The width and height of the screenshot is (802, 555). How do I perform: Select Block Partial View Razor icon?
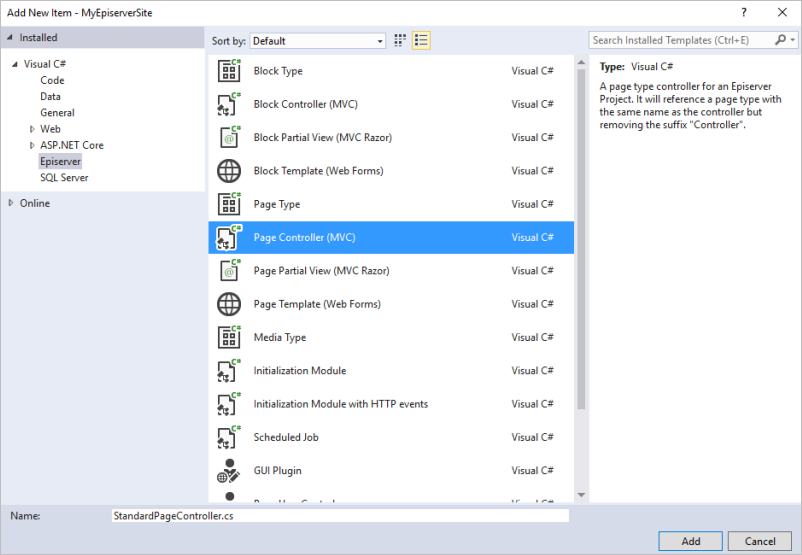tap(229, 137)
